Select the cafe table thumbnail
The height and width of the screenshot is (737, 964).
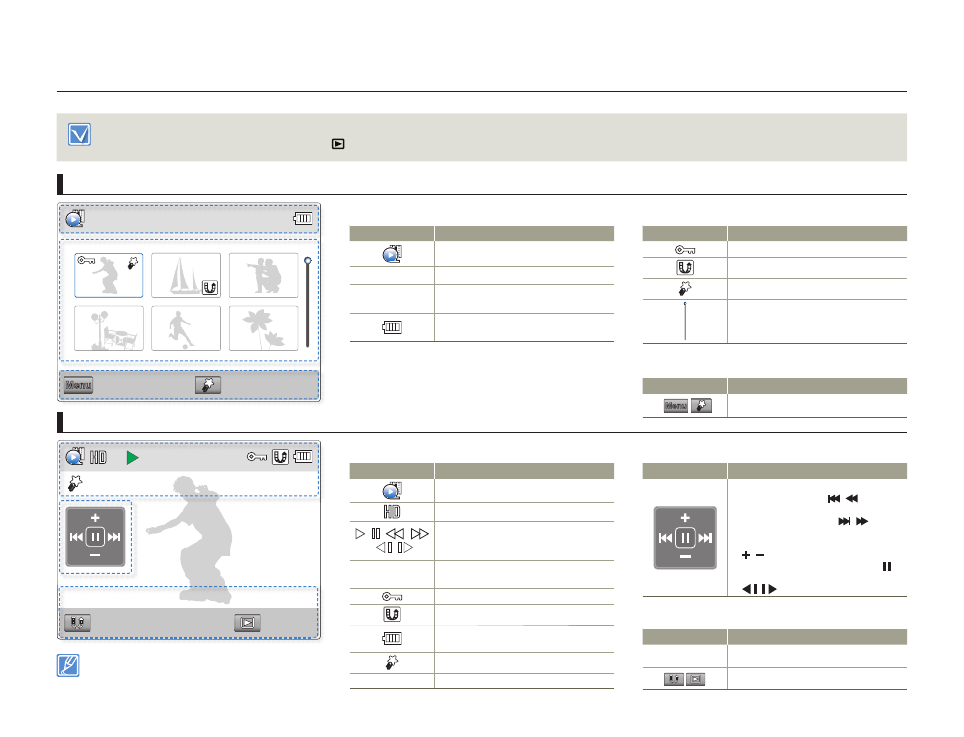pyautogui.click(x=109, y=328)
